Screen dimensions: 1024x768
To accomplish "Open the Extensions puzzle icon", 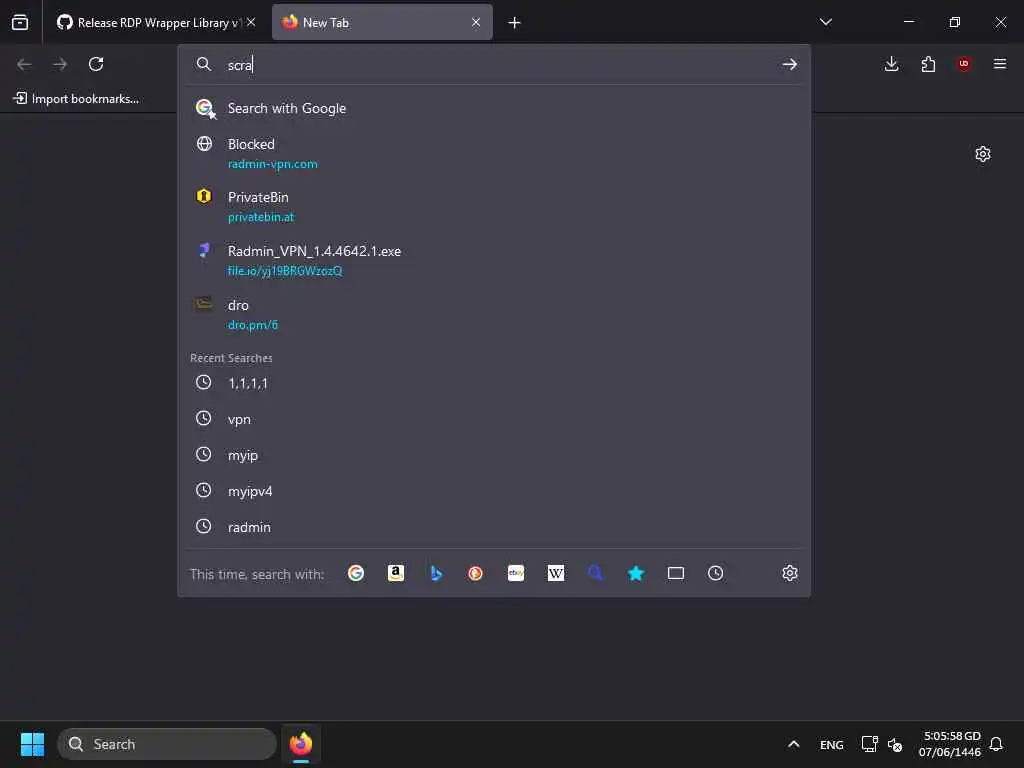I will click(928, 64).
